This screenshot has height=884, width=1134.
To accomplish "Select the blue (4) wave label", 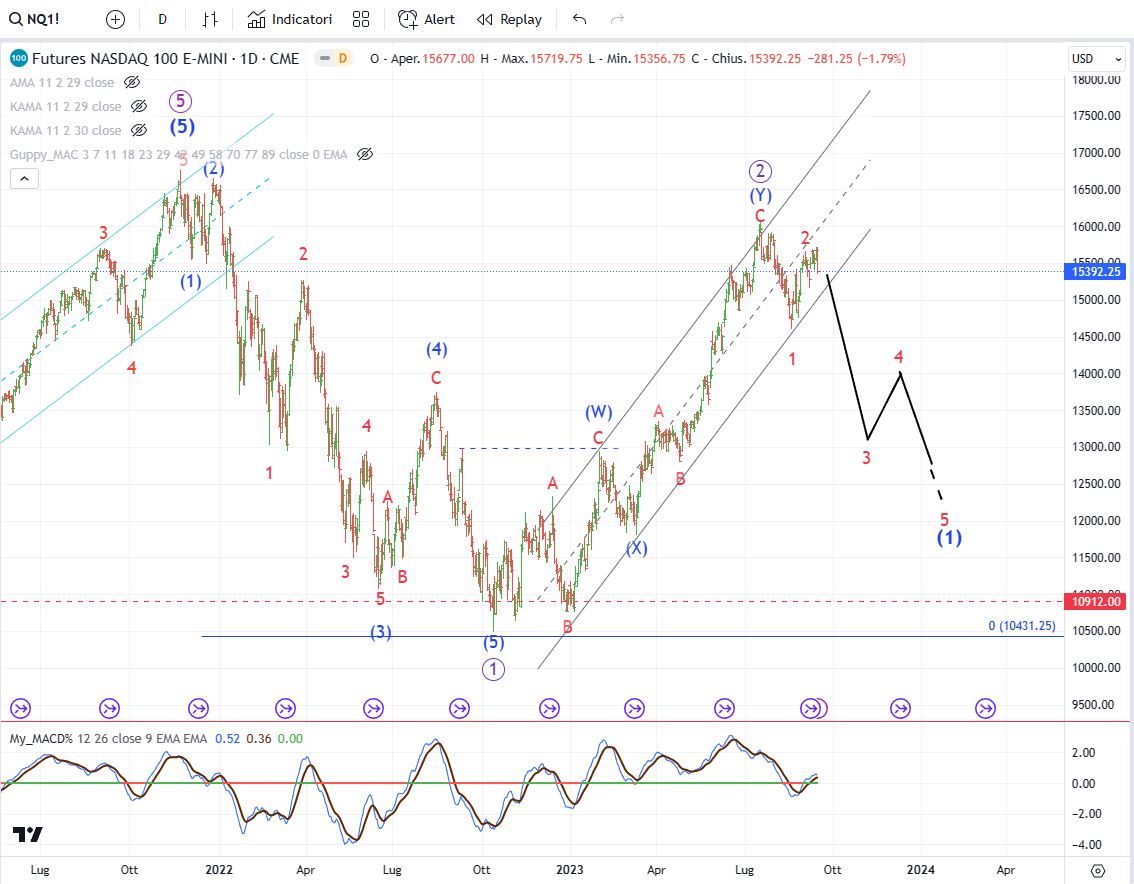I will pos(436,350).
